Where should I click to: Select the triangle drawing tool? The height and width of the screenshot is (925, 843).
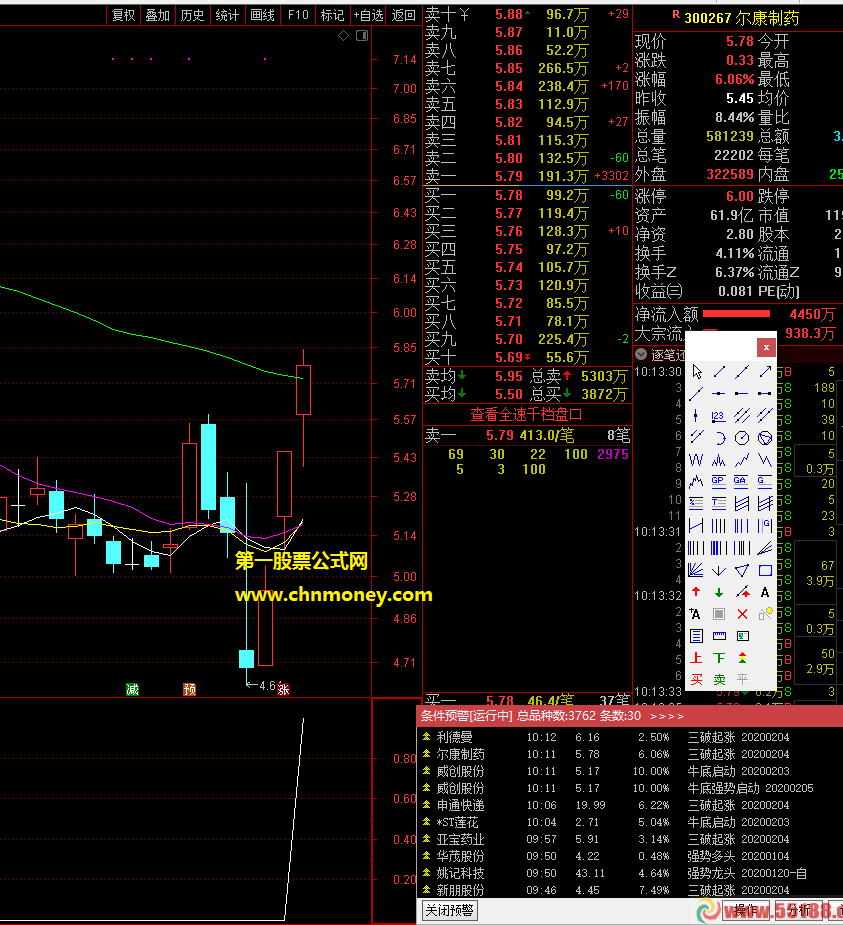coord(742,570)
